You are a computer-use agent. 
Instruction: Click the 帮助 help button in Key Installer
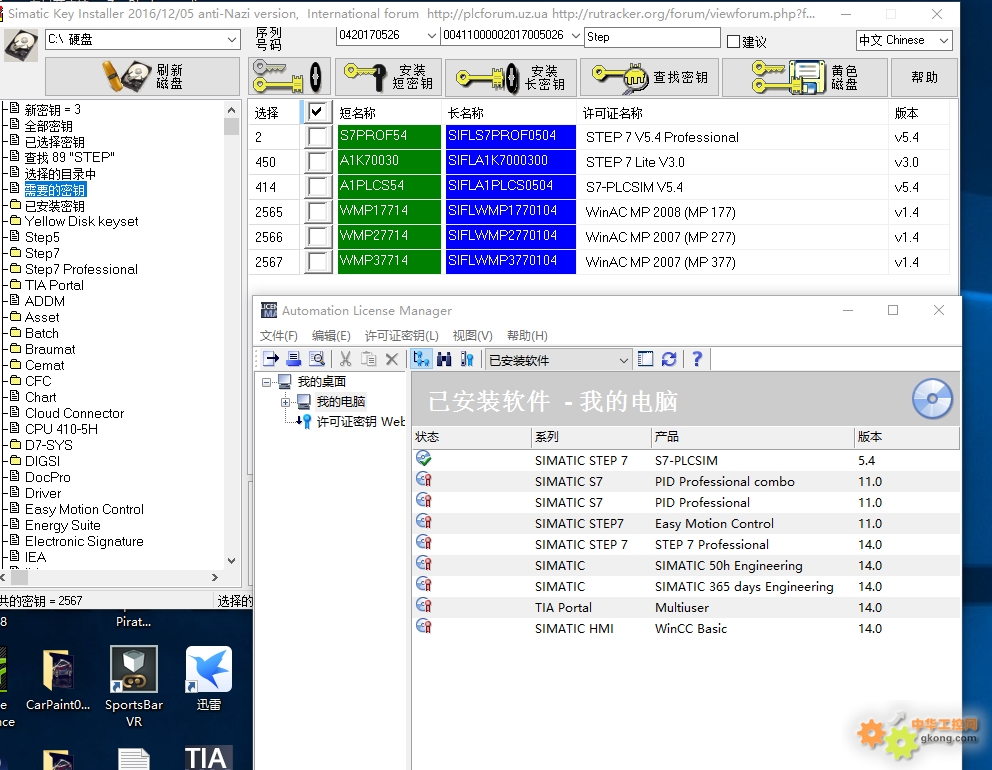coord(924,77)
